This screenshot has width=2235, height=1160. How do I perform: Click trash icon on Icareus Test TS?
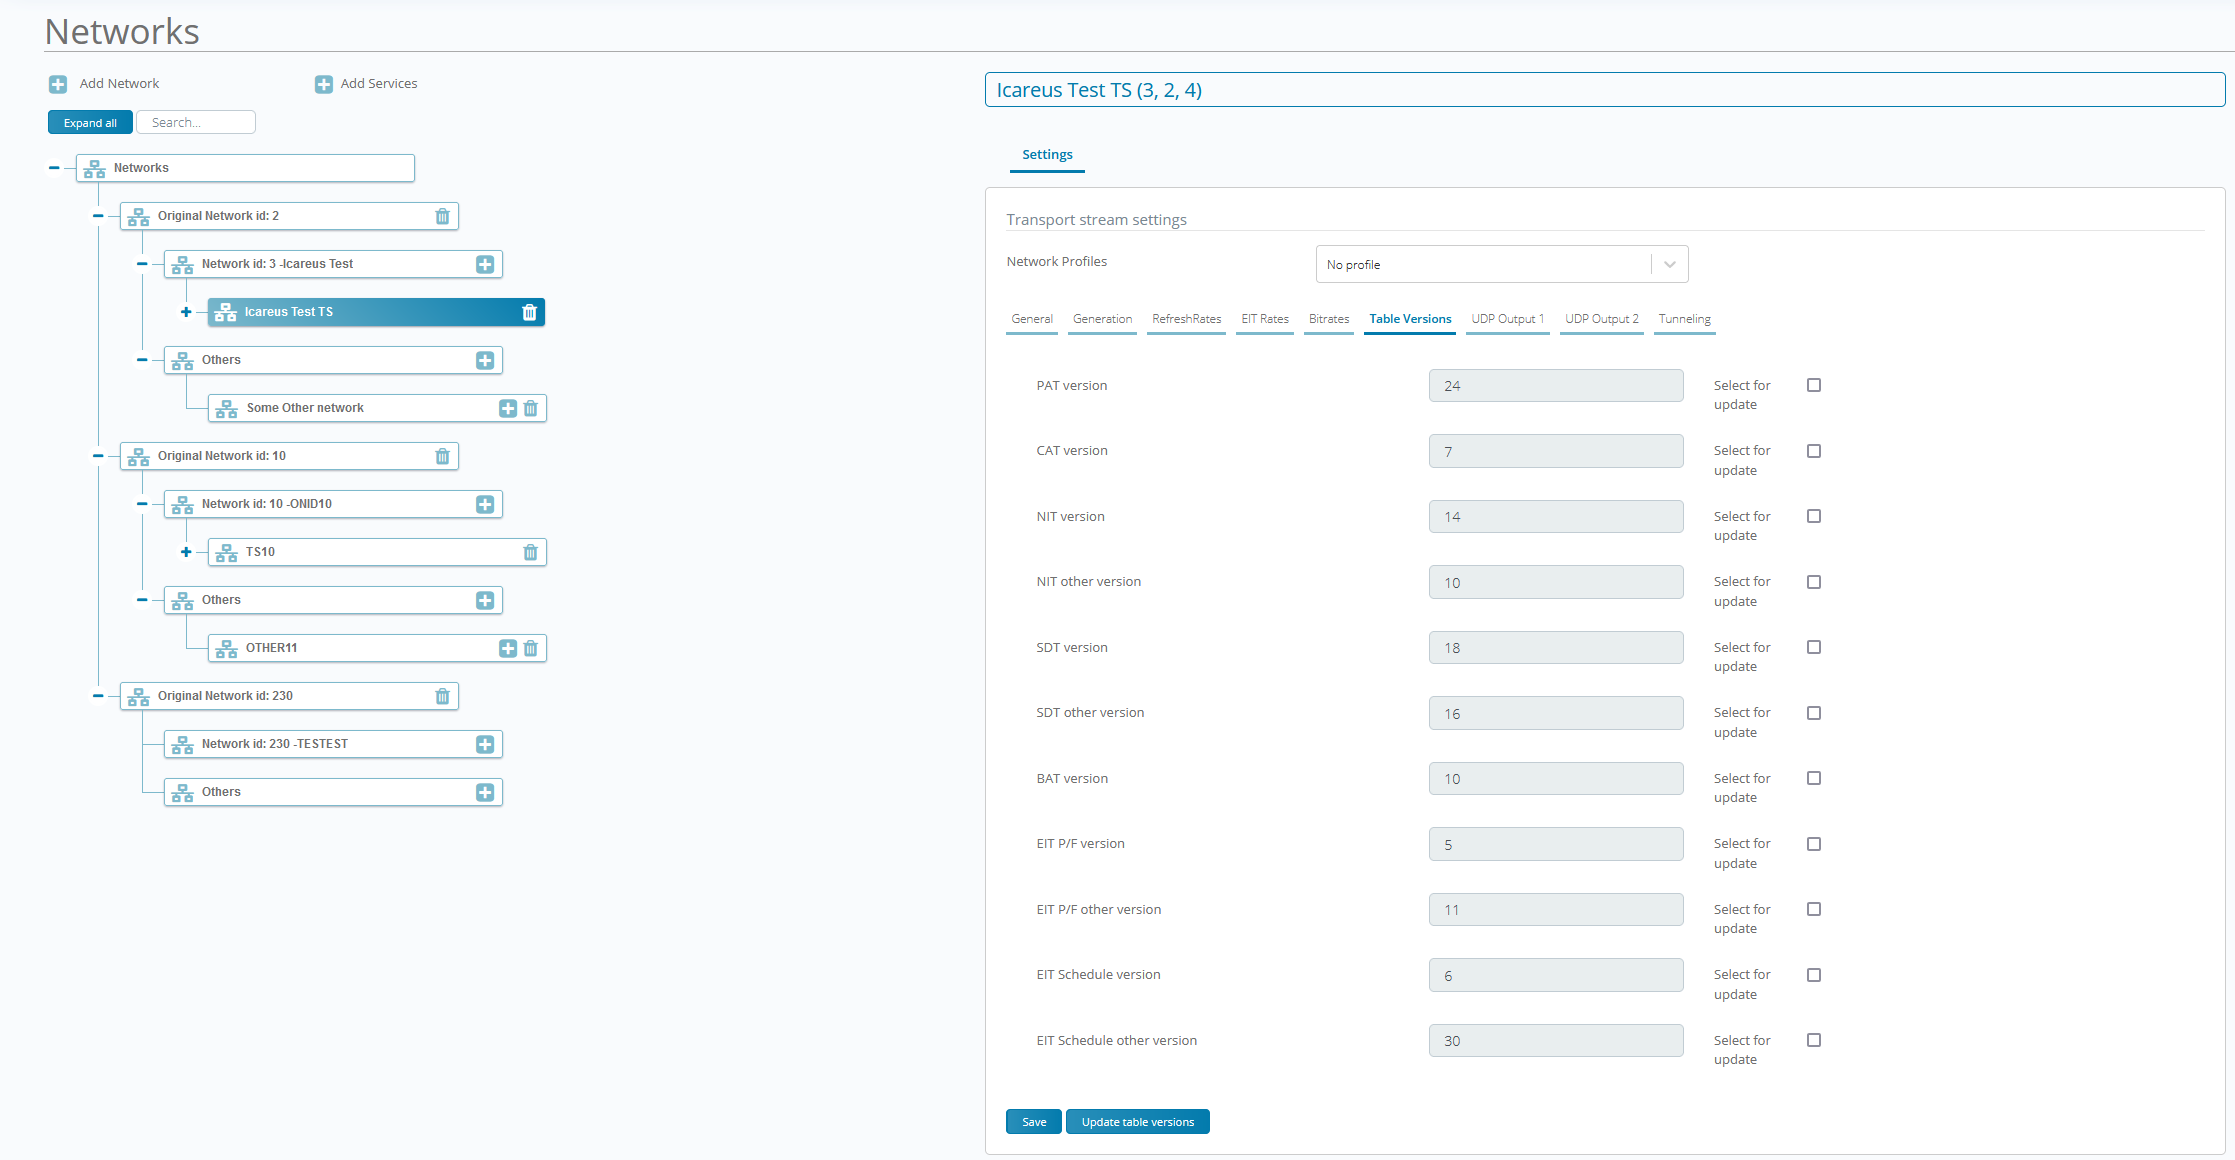529,312
